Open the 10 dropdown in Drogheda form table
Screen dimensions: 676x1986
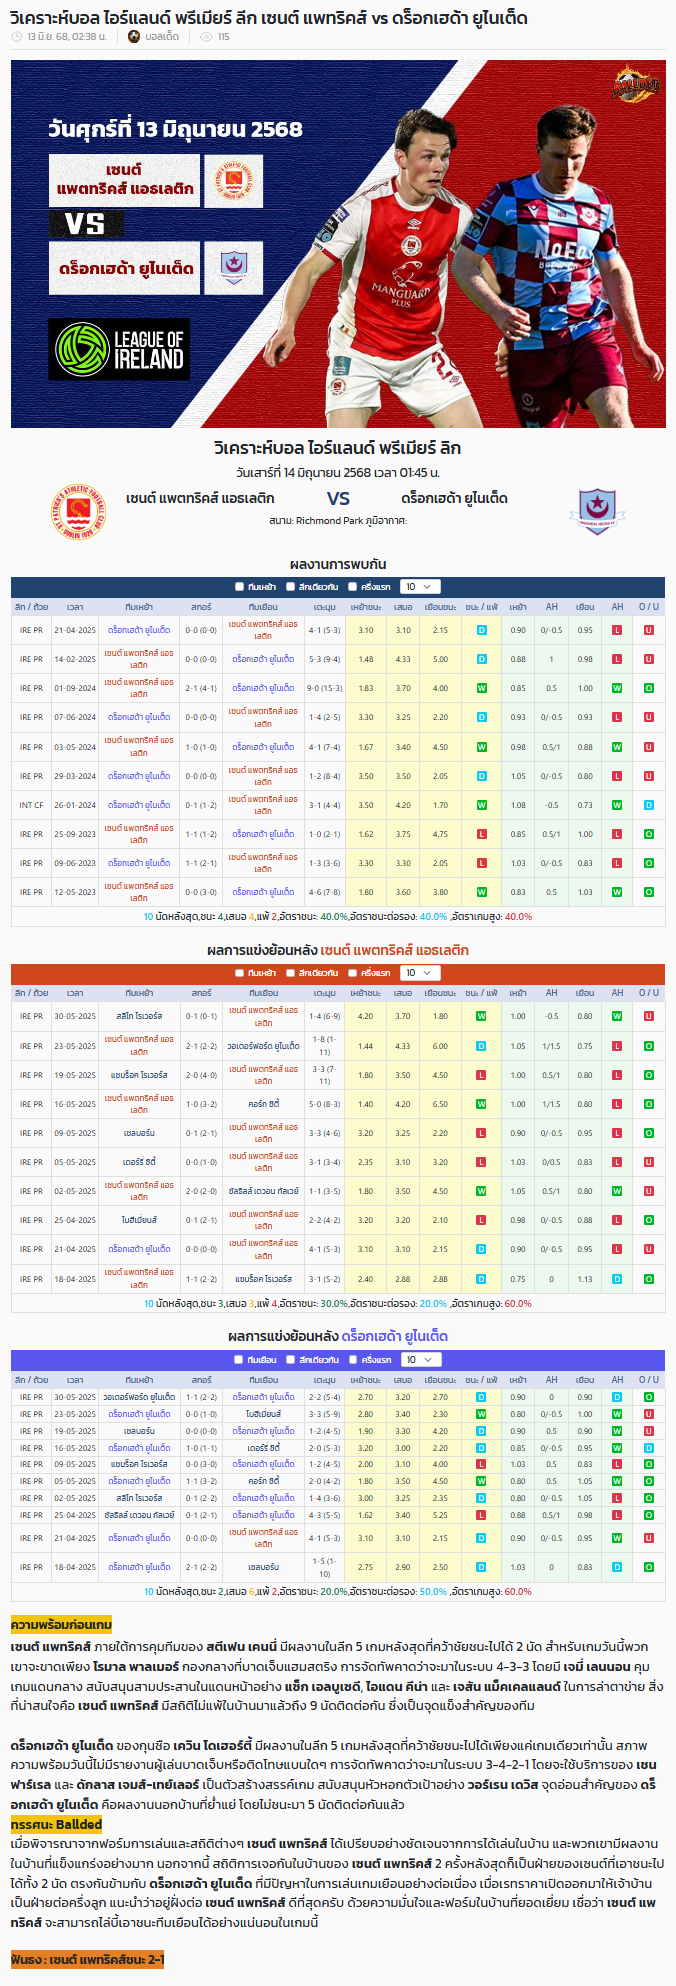tap(419, 1360)
